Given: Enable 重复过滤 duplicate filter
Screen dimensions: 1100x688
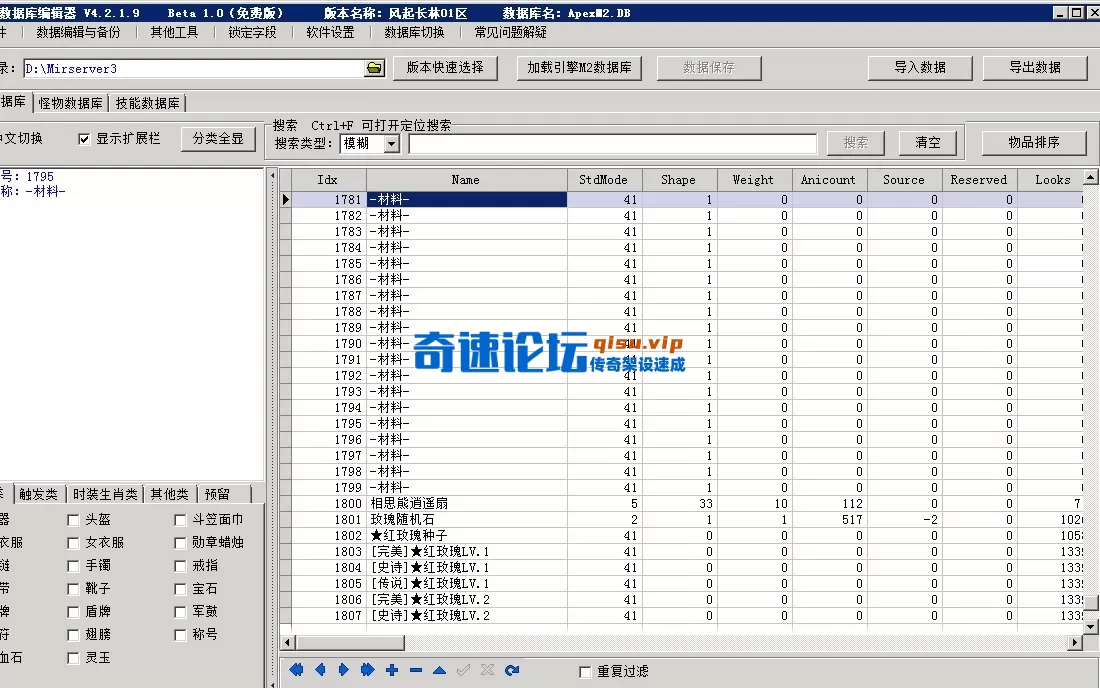Looking at the screenshot, I should coord(585,671).
